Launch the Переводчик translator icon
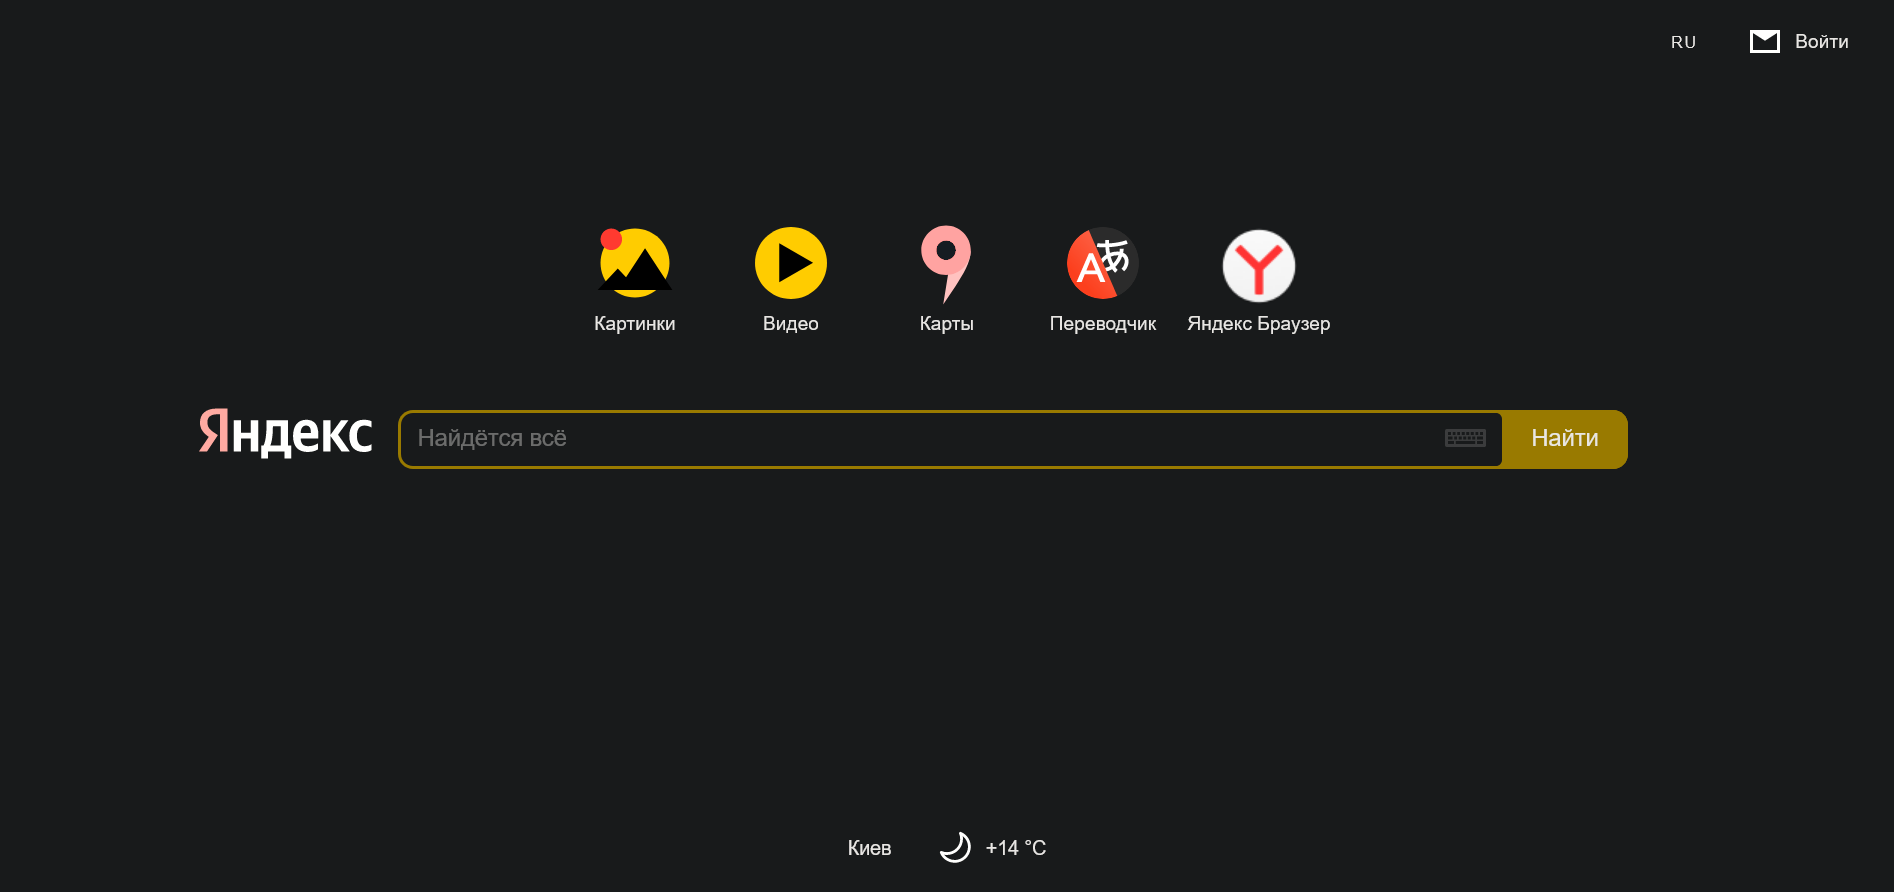Screen dimensions: 1894x892 1102,263
